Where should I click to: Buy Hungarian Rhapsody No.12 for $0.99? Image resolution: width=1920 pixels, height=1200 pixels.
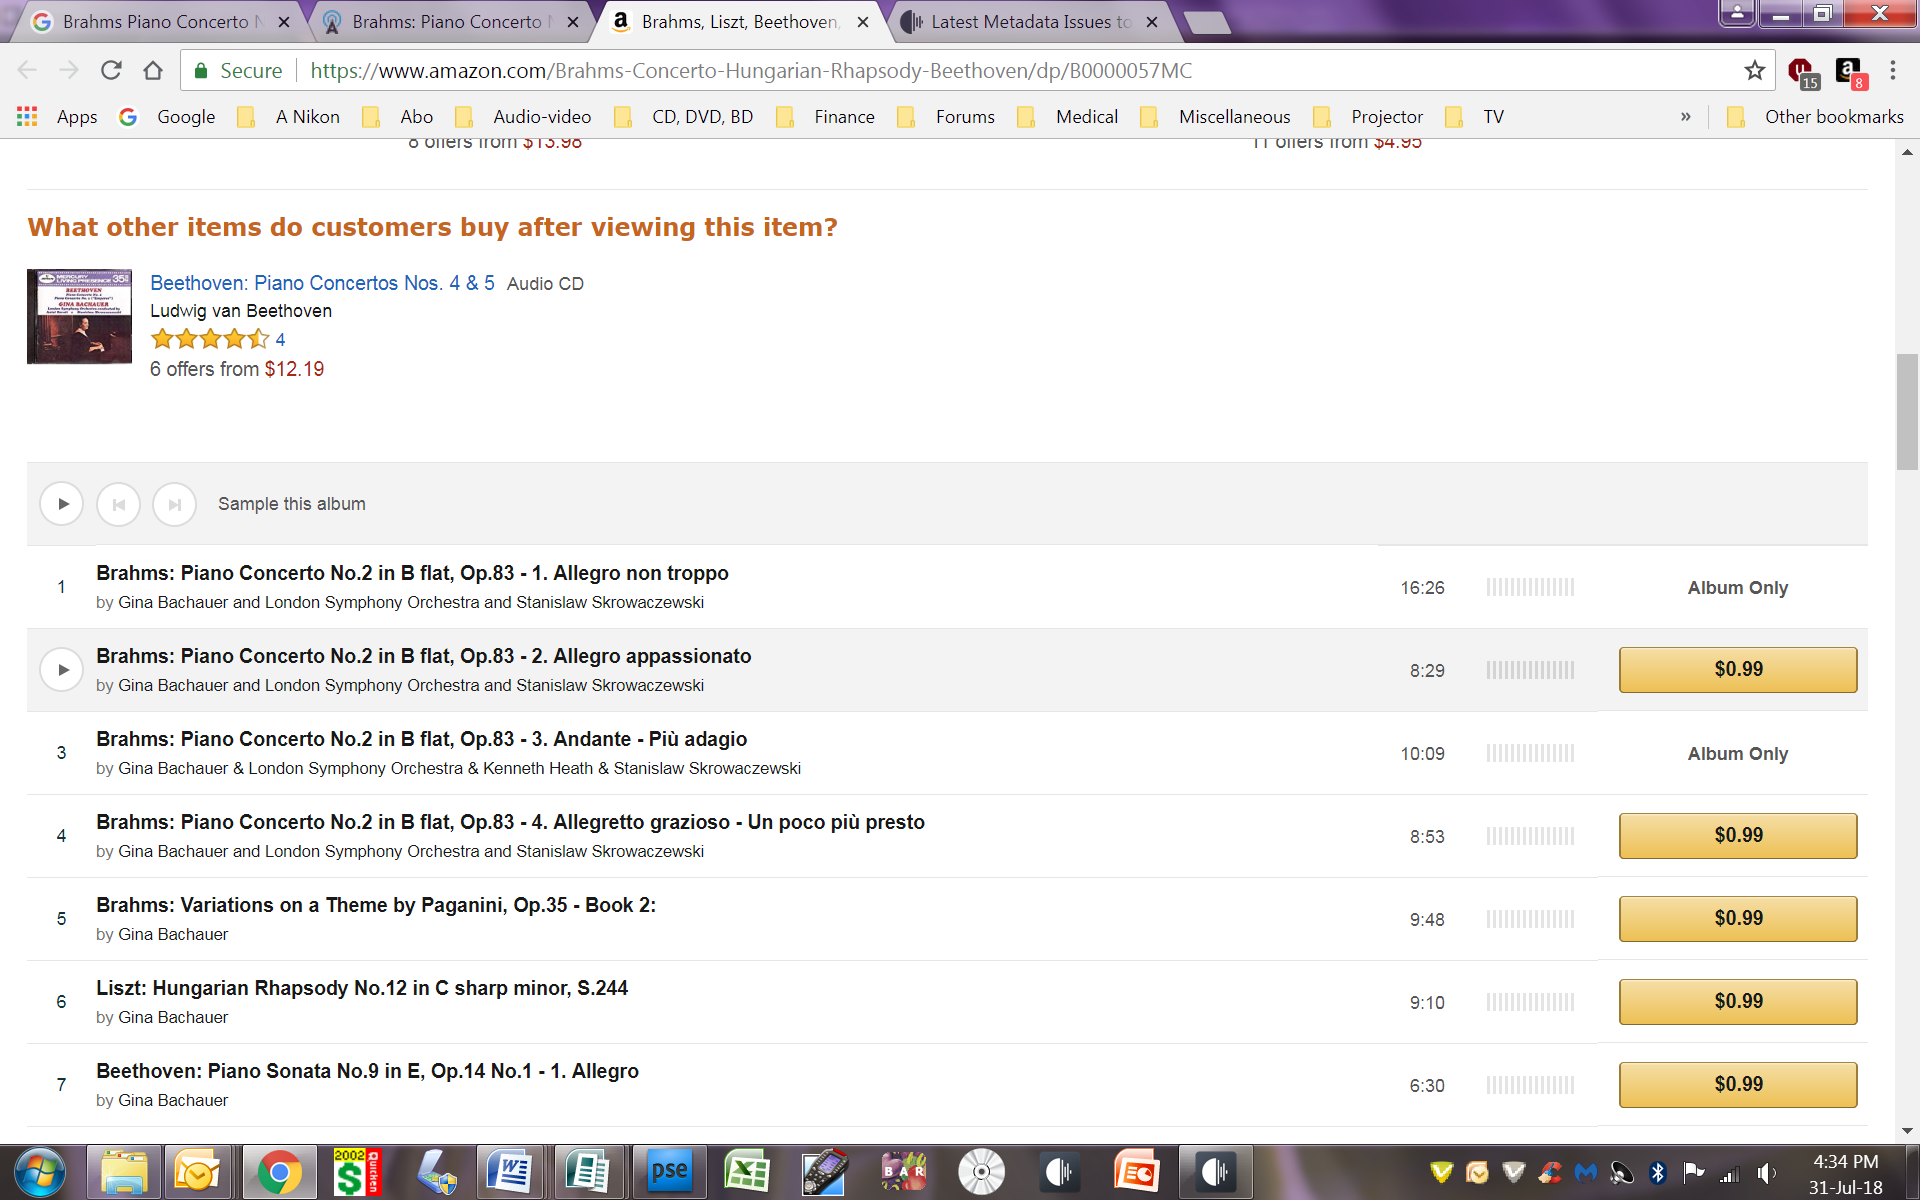click(1738, 1002)
